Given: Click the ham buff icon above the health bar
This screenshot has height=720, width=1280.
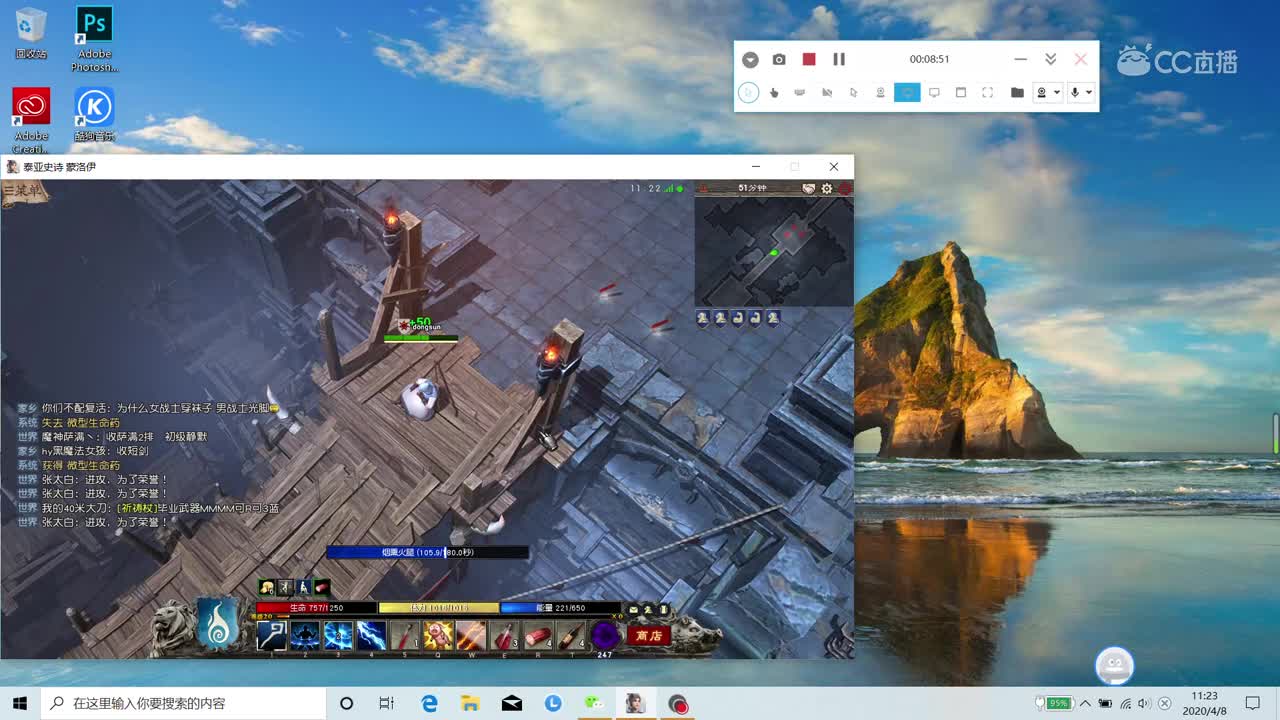Looking at the screenshot, I should [322, 587].
